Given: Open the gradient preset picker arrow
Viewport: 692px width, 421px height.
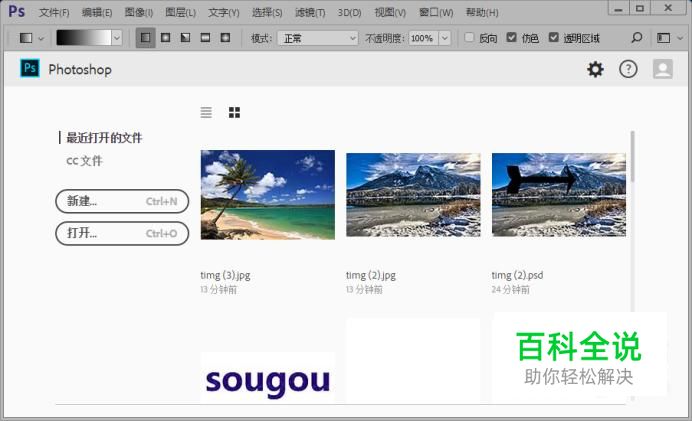Looking at the screenshot, I should (x=117, y=38).
